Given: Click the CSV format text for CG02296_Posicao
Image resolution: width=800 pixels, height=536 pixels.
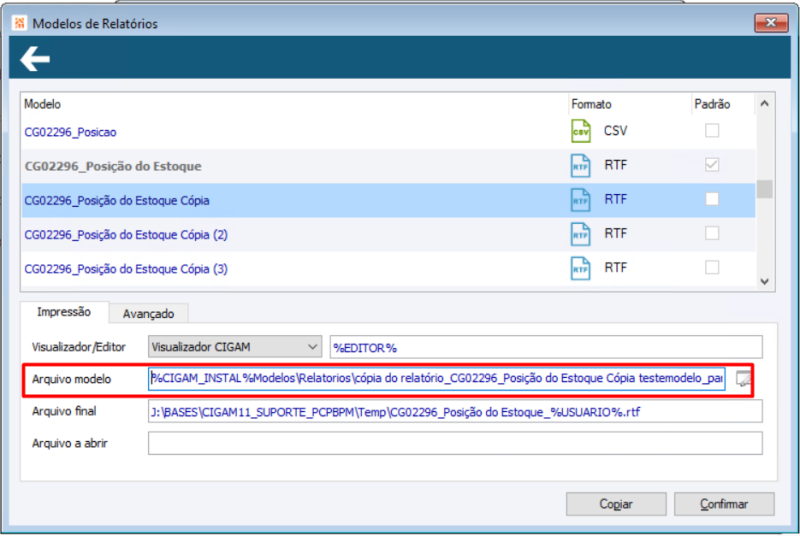Looking at the screenshot, I should pos(616,131).
